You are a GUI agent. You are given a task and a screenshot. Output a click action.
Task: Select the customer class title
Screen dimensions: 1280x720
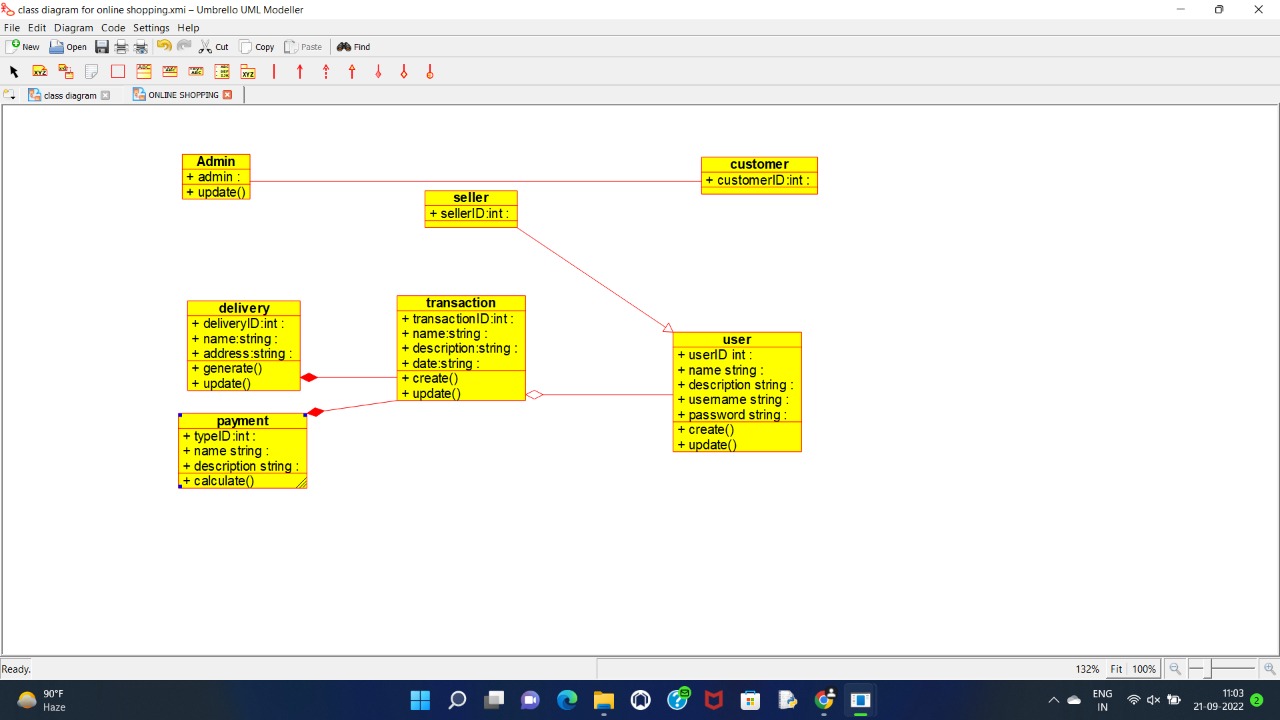pyautogui.click(x=759, y=164)
